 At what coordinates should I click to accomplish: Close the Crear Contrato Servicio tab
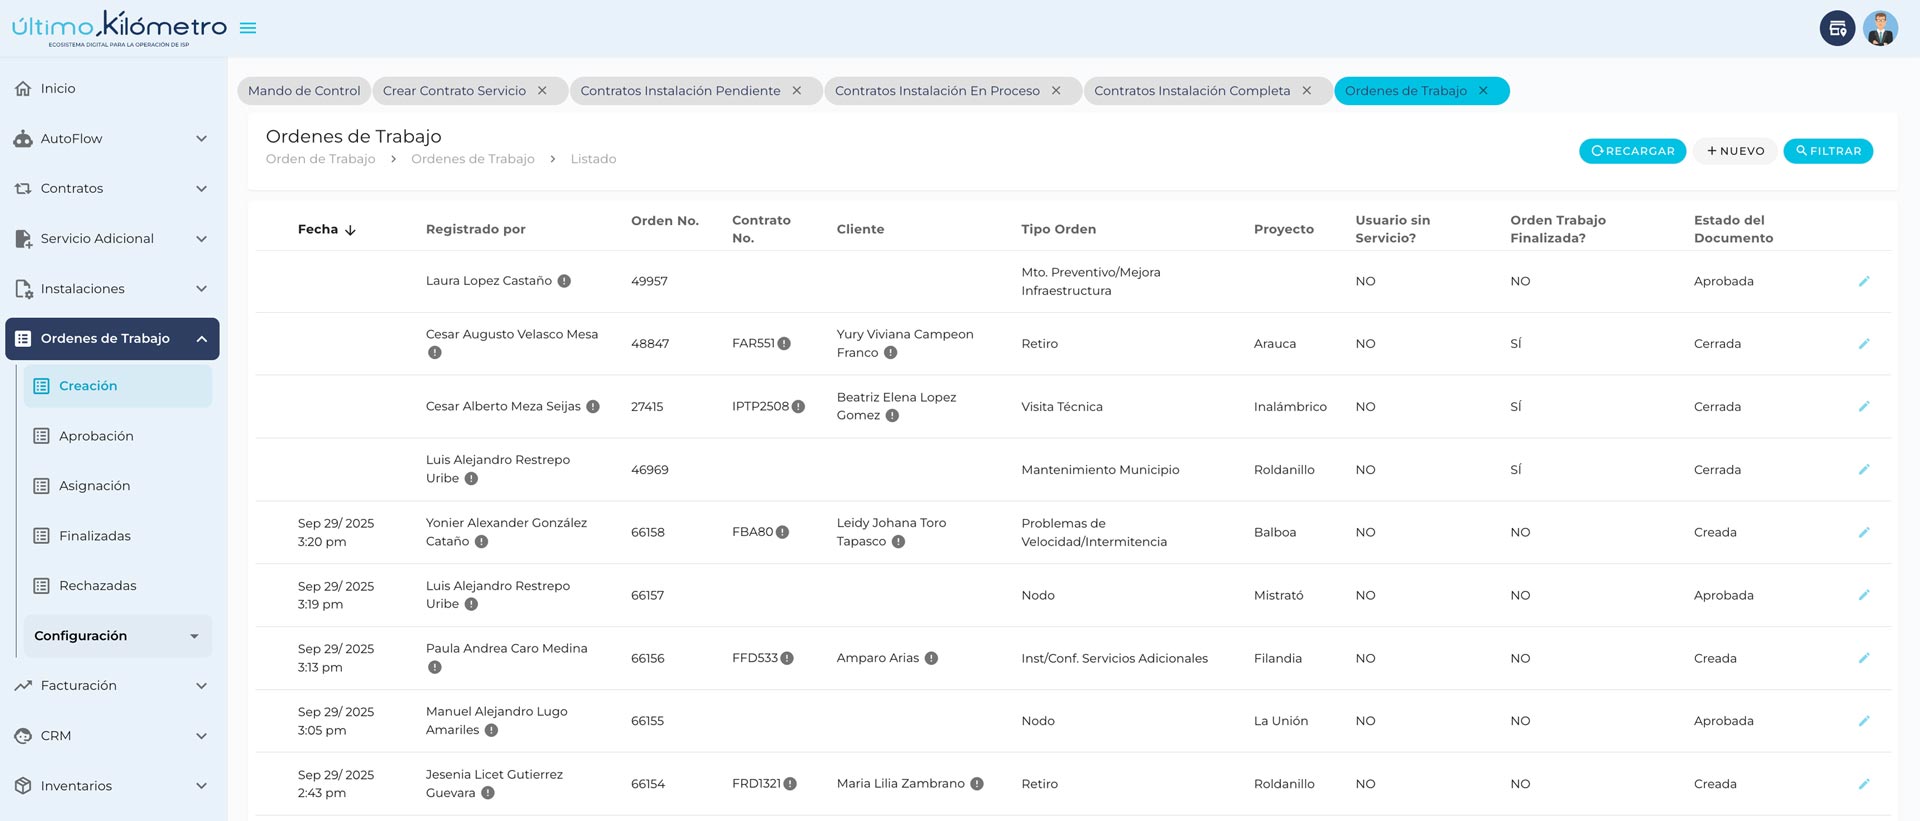coord(542,91)
